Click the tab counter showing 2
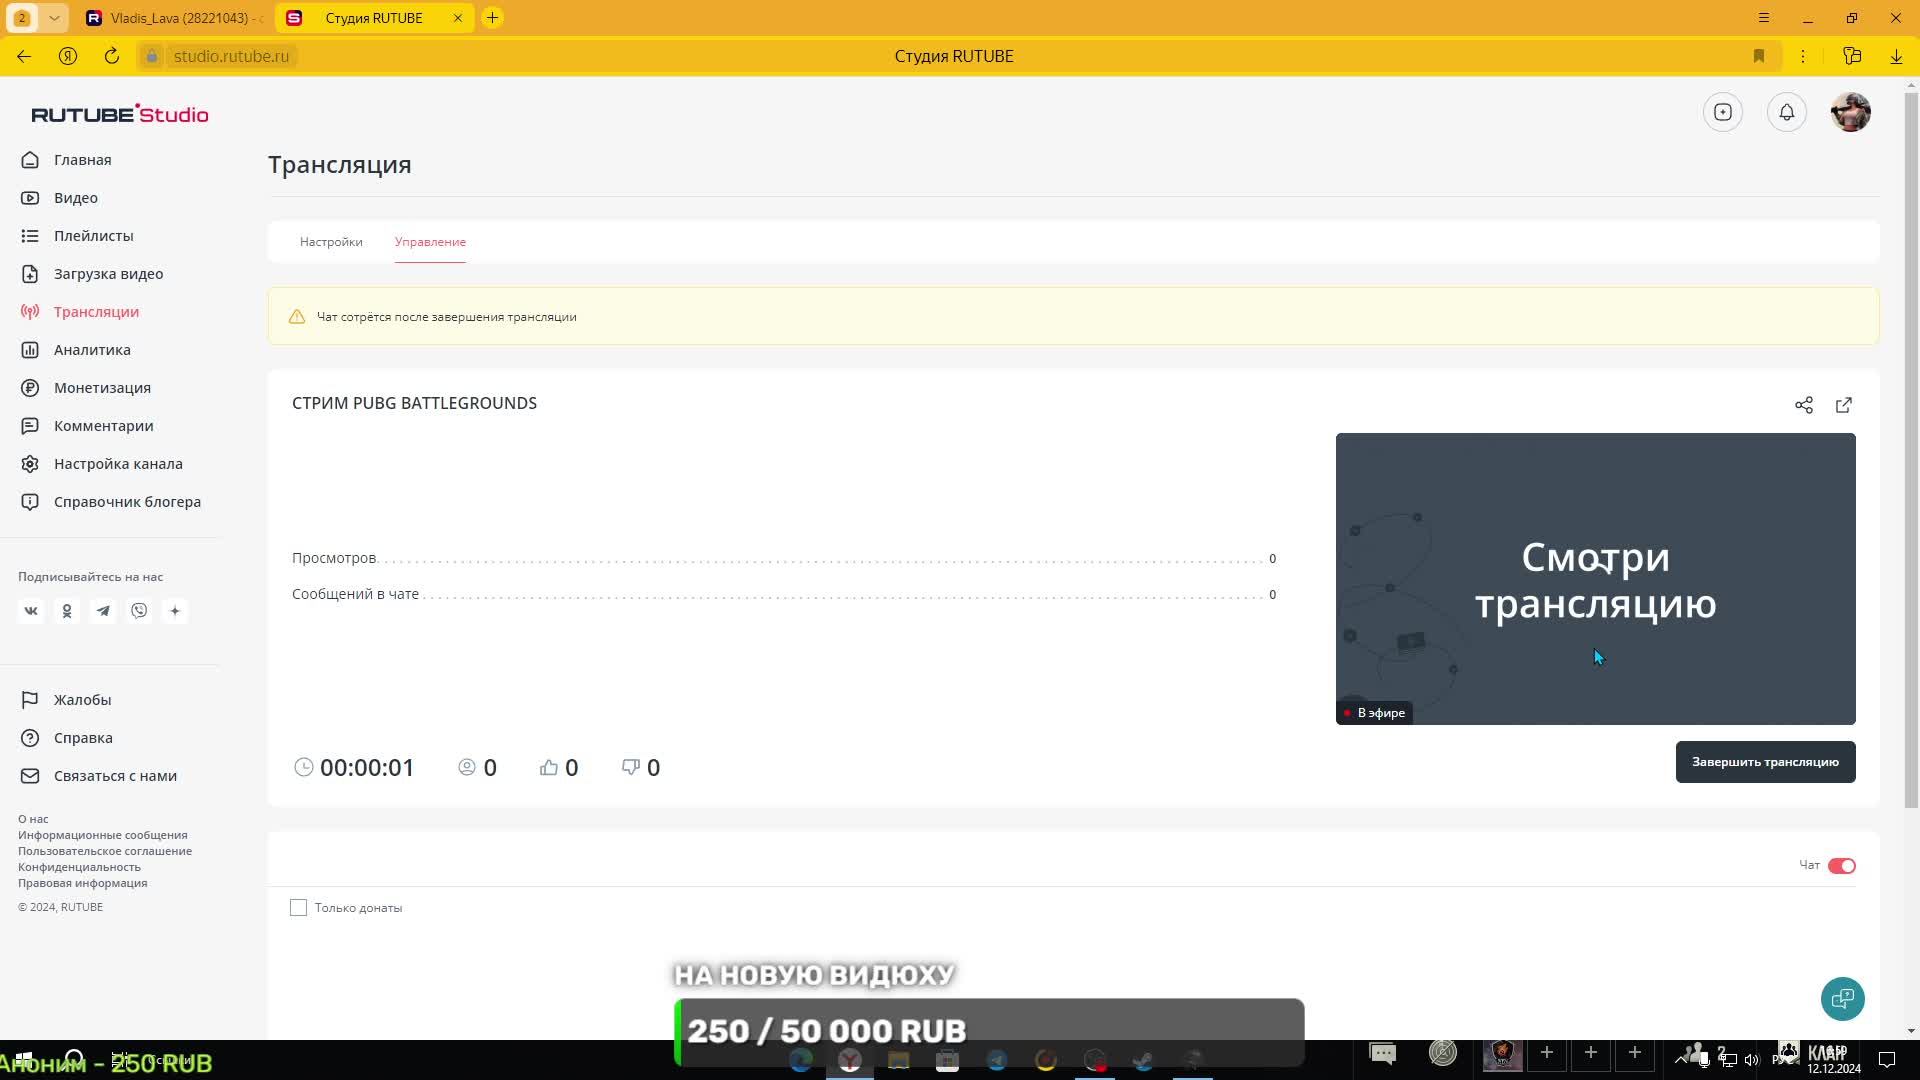1920x1080 pixels. tap(22, 18)
